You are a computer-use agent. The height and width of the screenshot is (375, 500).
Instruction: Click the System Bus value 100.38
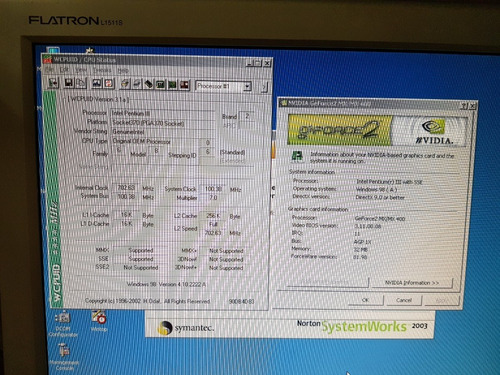point(126,197)
